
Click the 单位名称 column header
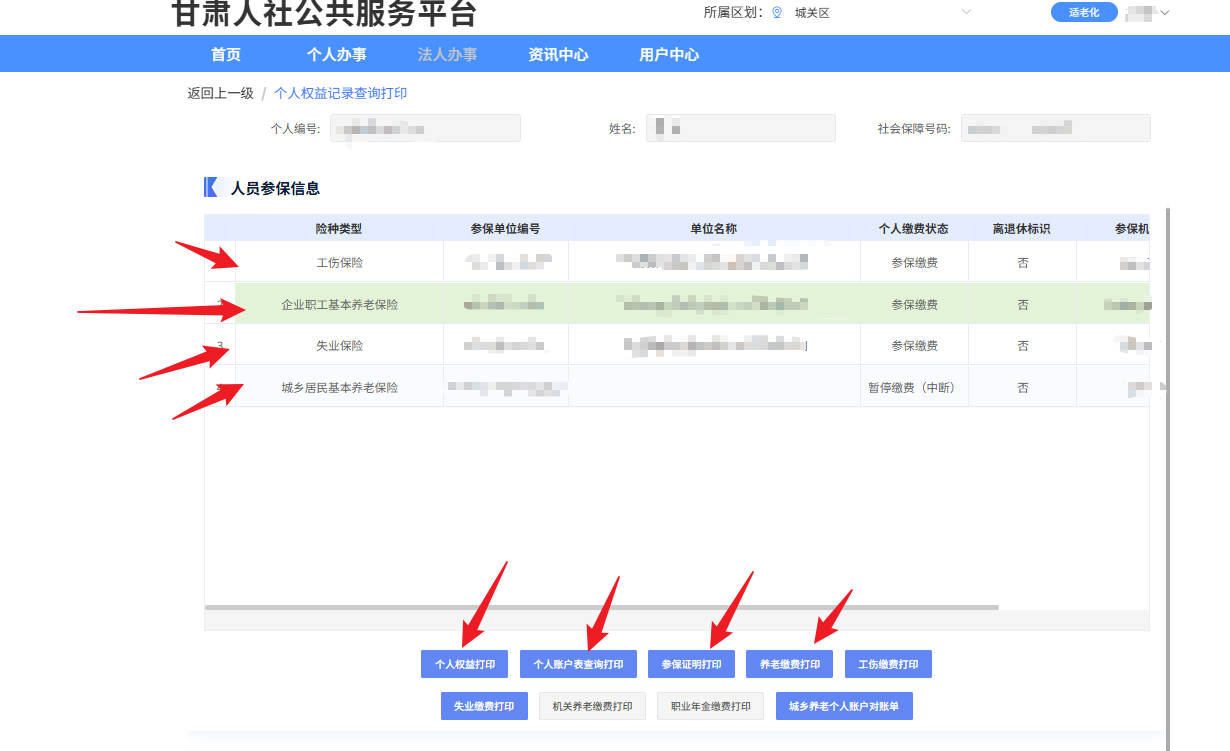[x=714, y=228]
